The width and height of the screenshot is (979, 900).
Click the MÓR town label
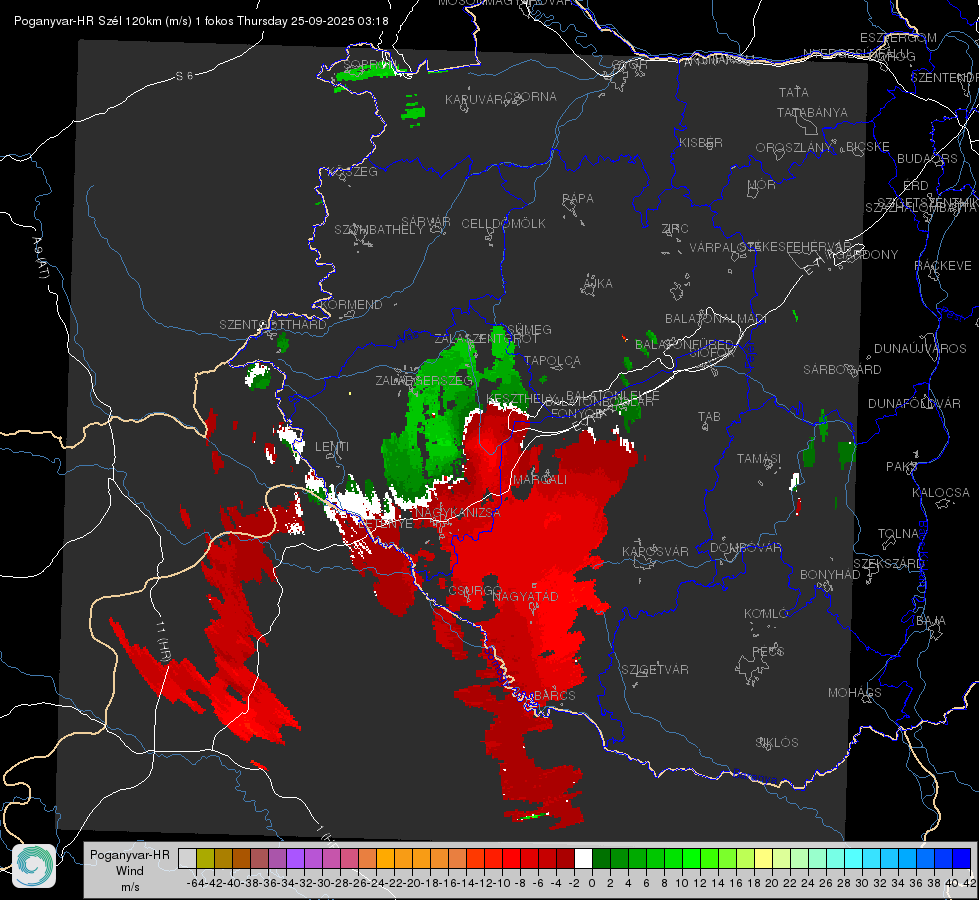tap(761, 184)
